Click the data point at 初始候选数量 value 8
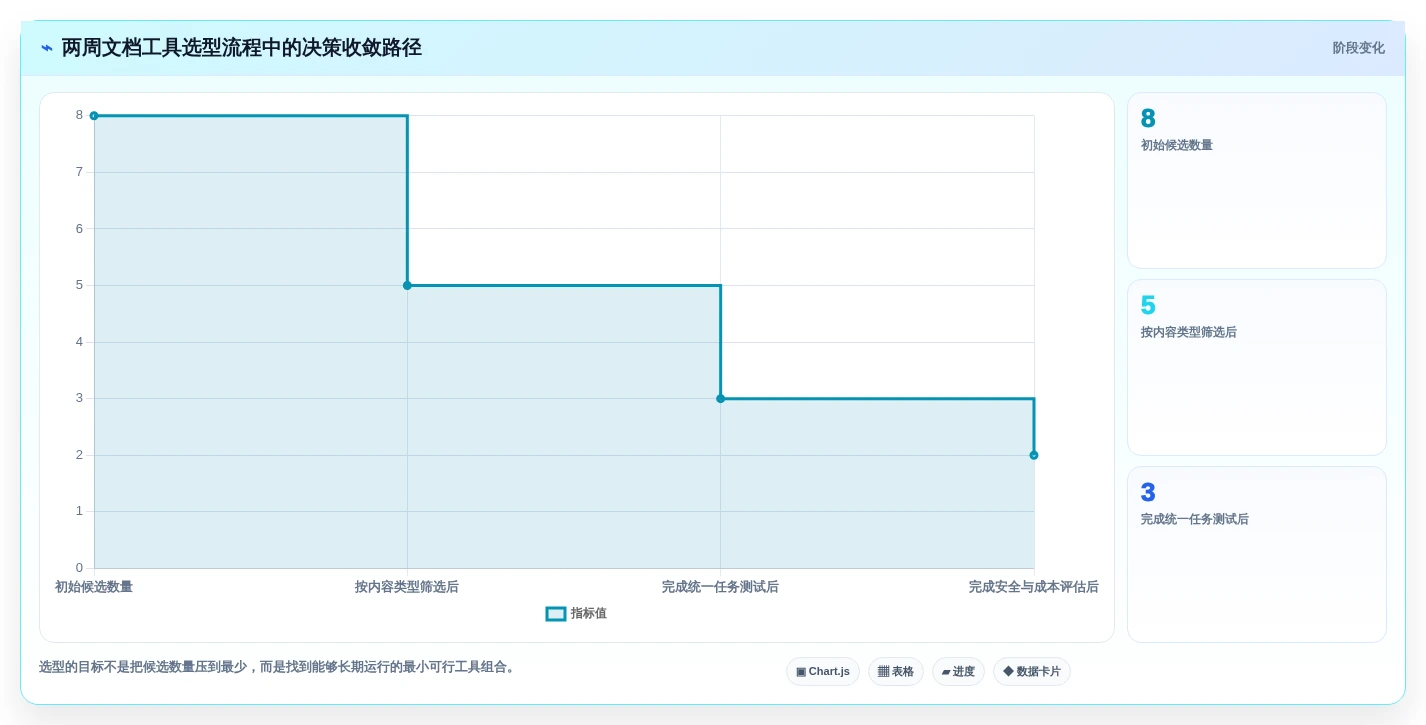 94,116
